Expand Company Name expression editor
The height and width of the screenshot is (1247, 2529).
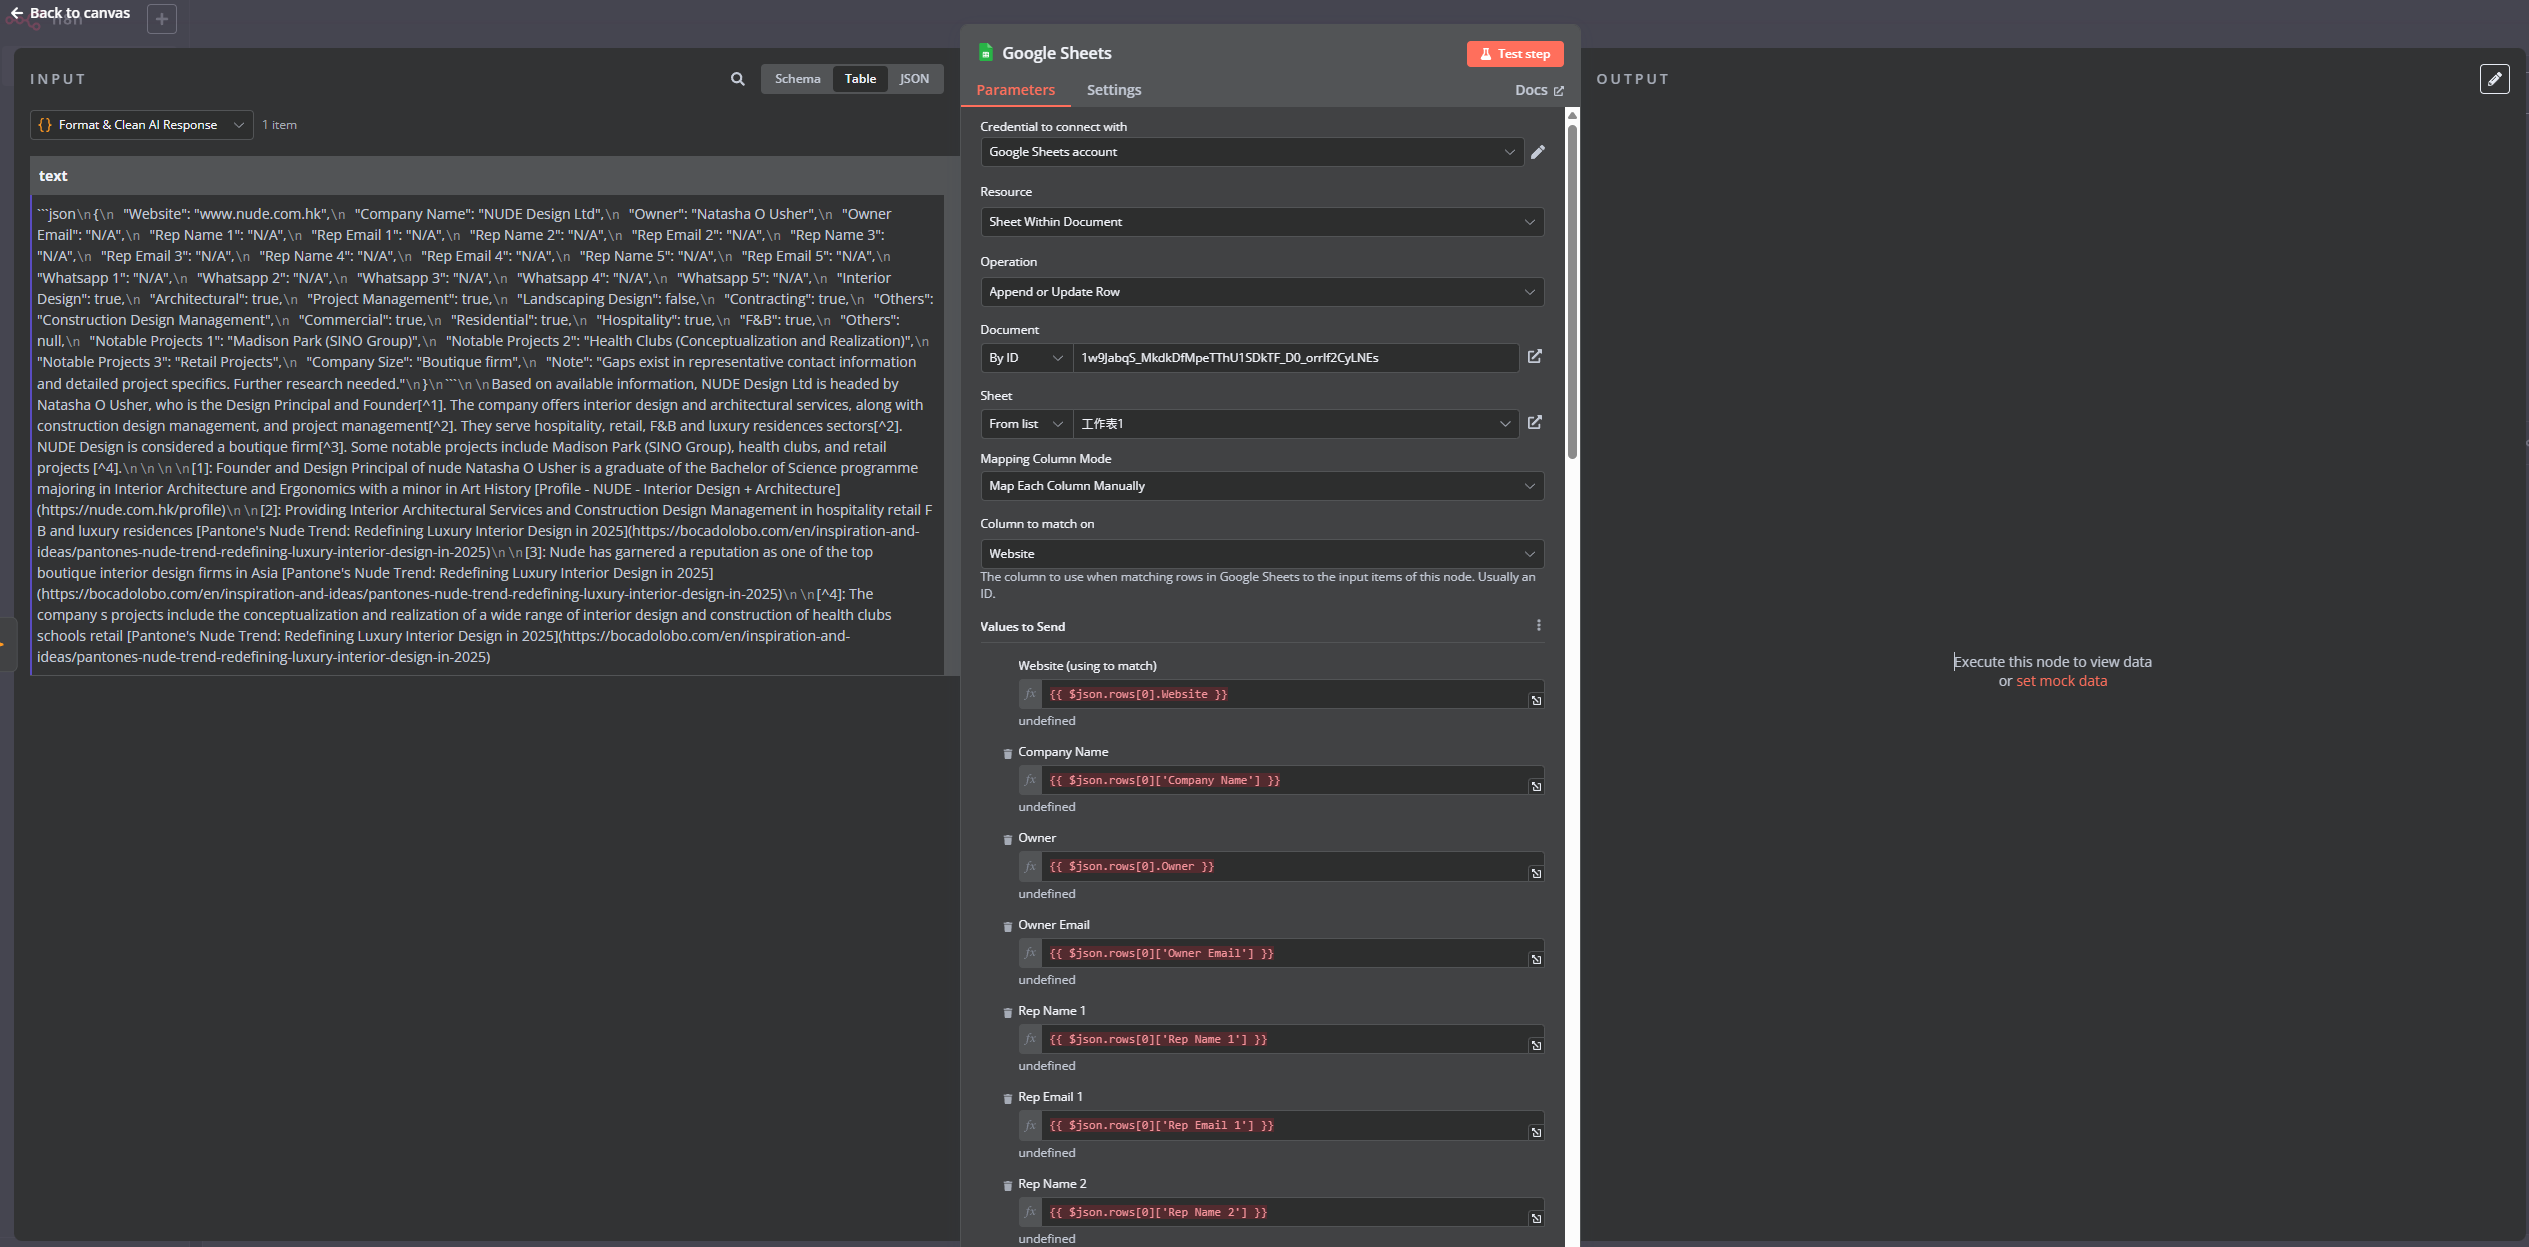(x=1536, y=786)
